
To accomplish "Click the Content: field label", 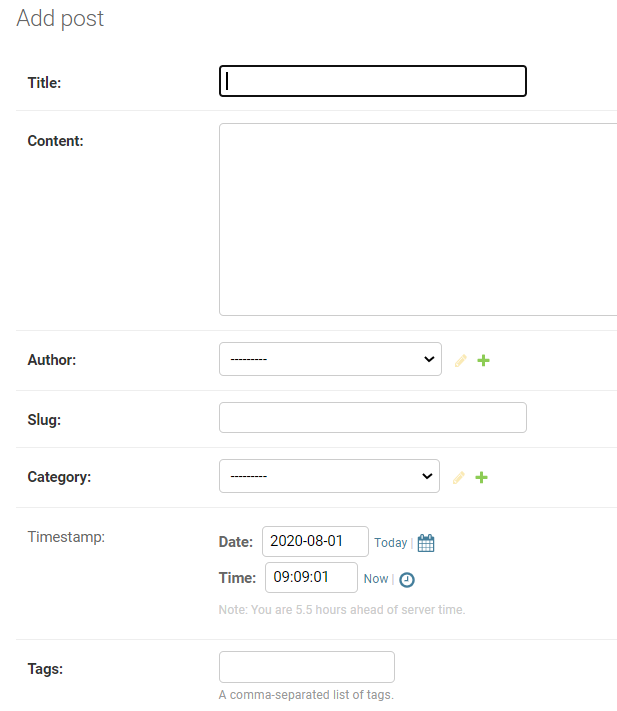I will (x=55, y=141).
